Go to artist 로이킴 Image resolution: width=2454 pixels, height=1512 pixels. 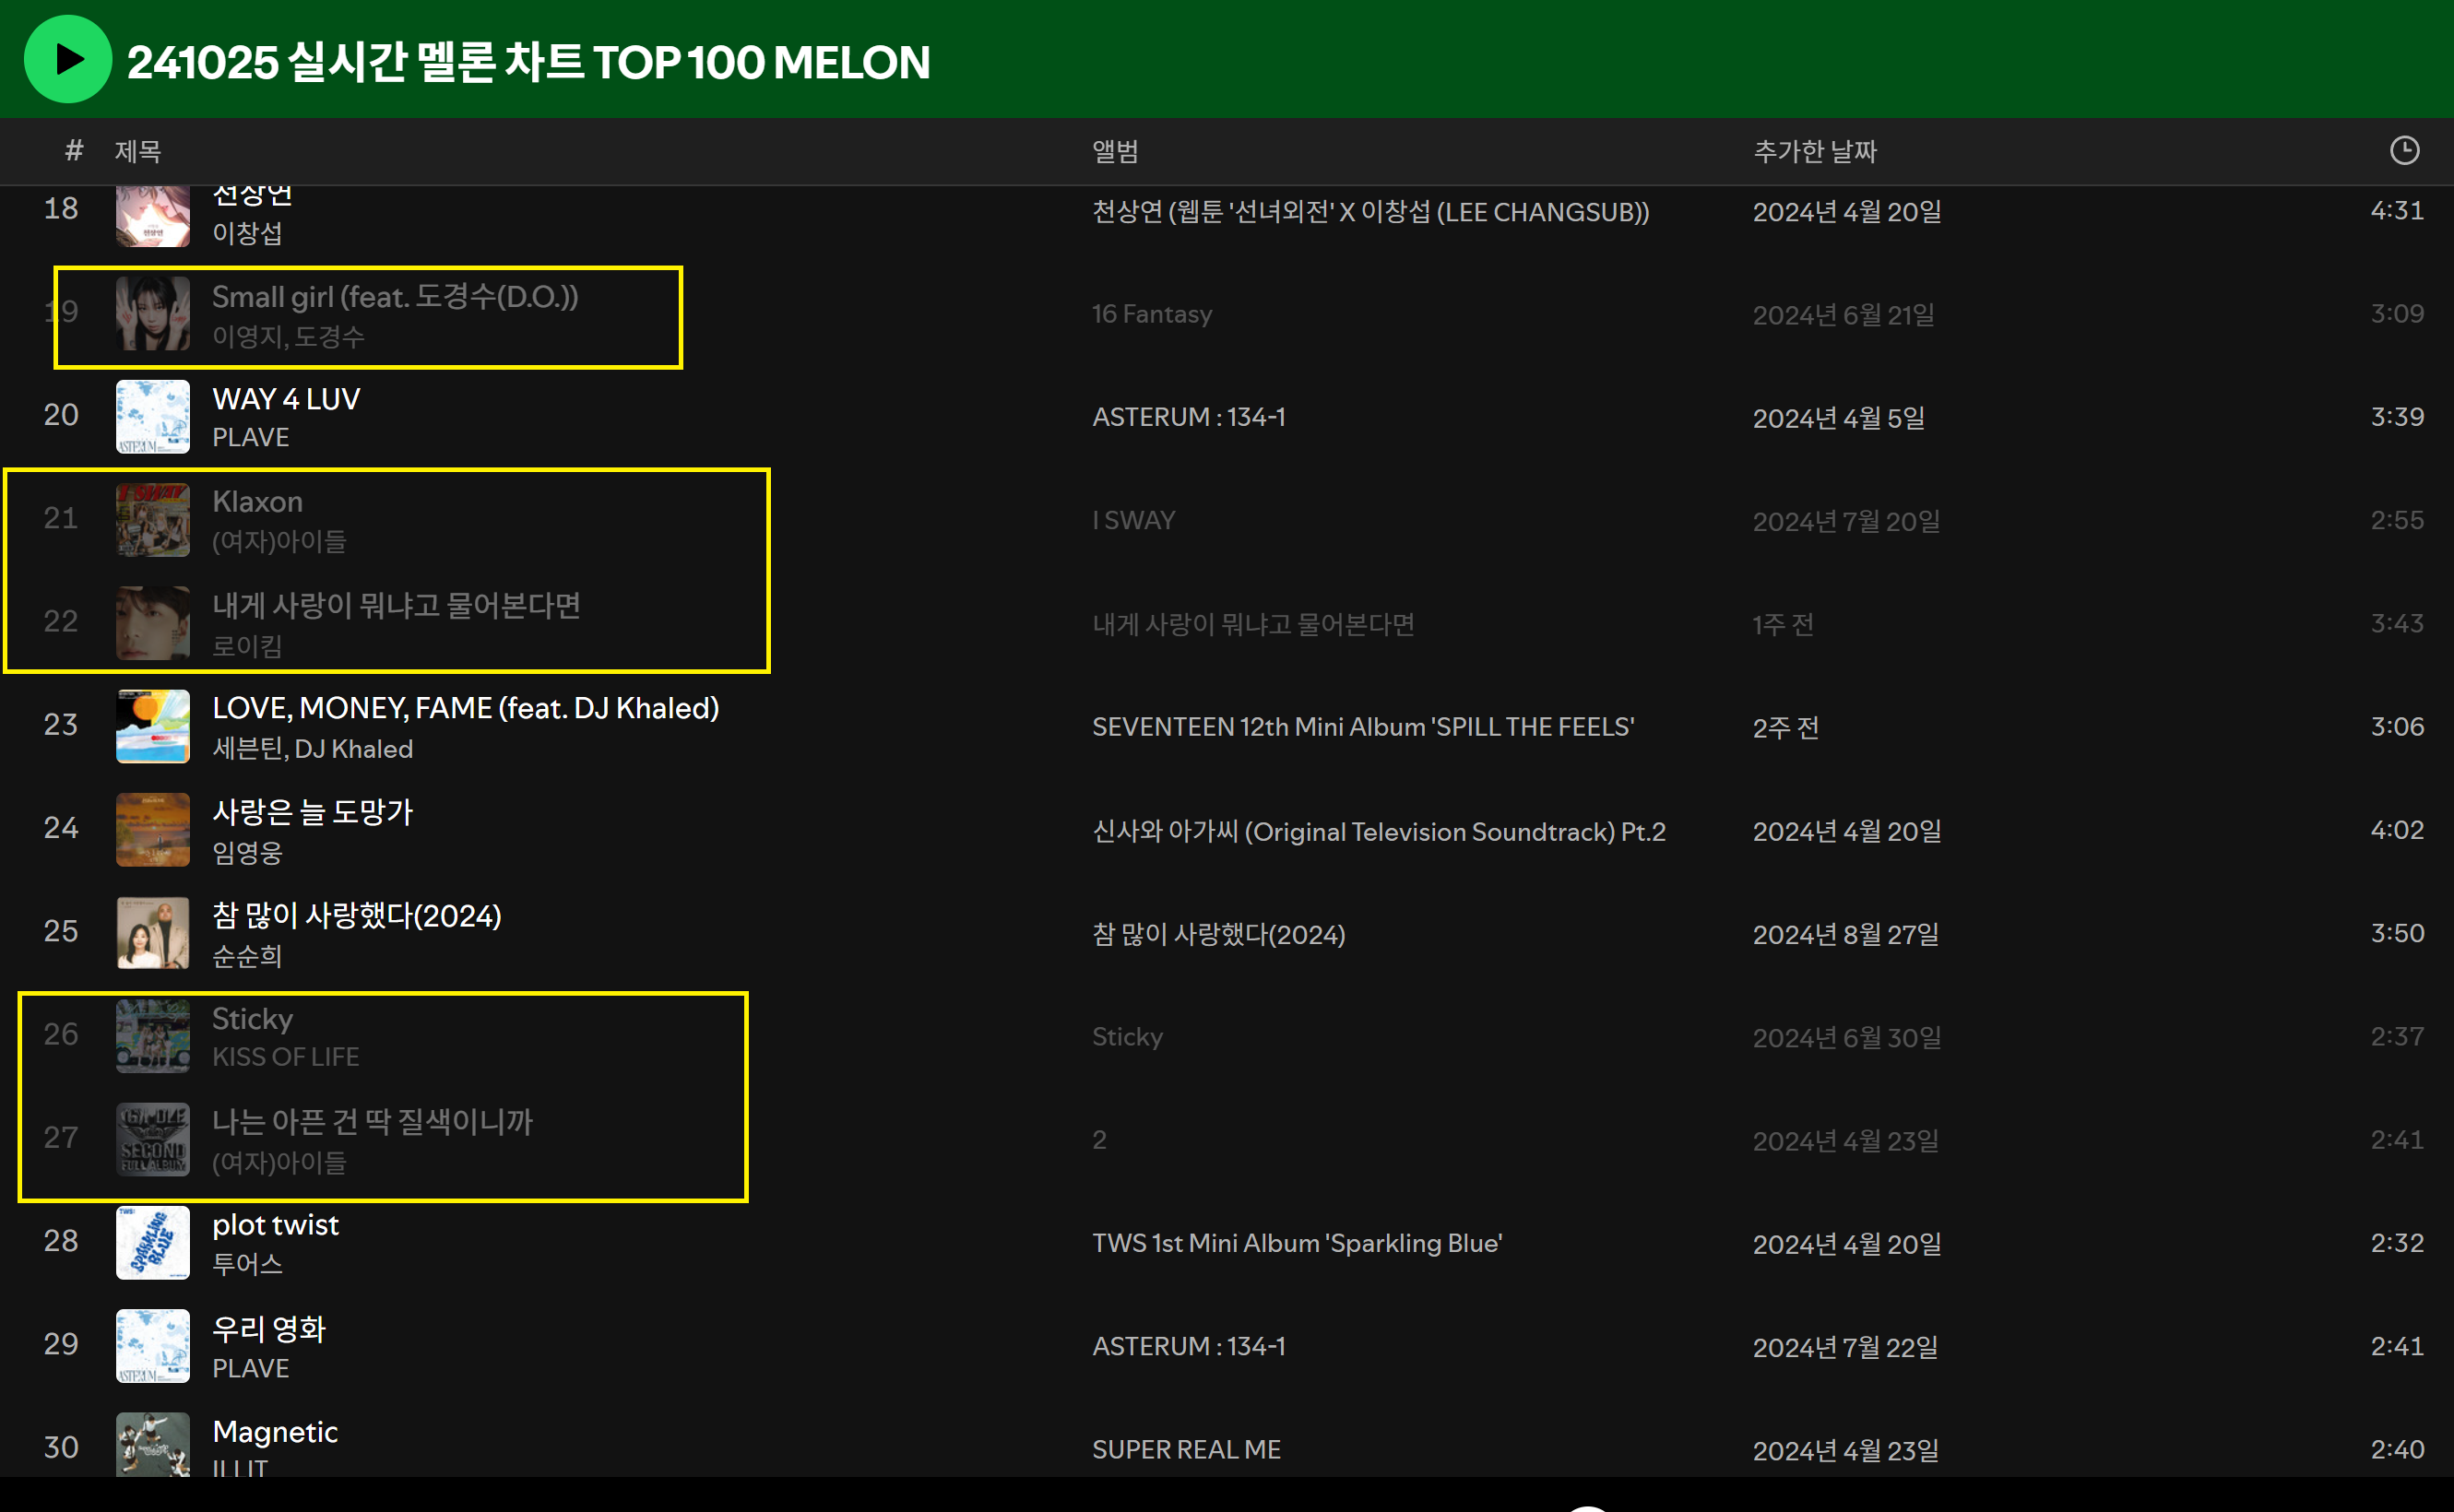coord(247,646)
